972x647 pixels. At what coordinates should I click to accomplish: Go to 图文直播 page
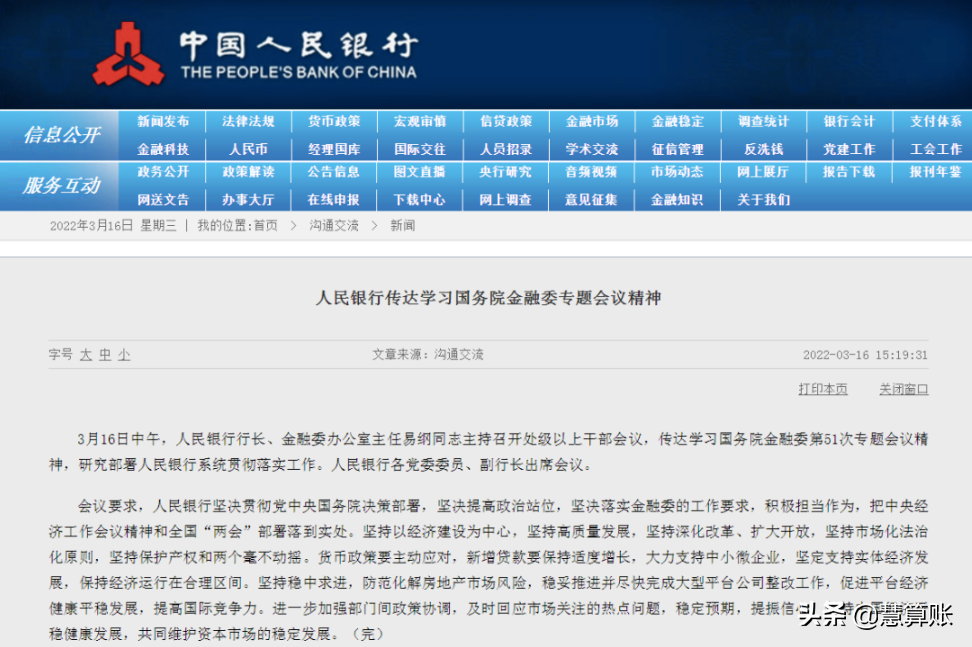[420, 172]
